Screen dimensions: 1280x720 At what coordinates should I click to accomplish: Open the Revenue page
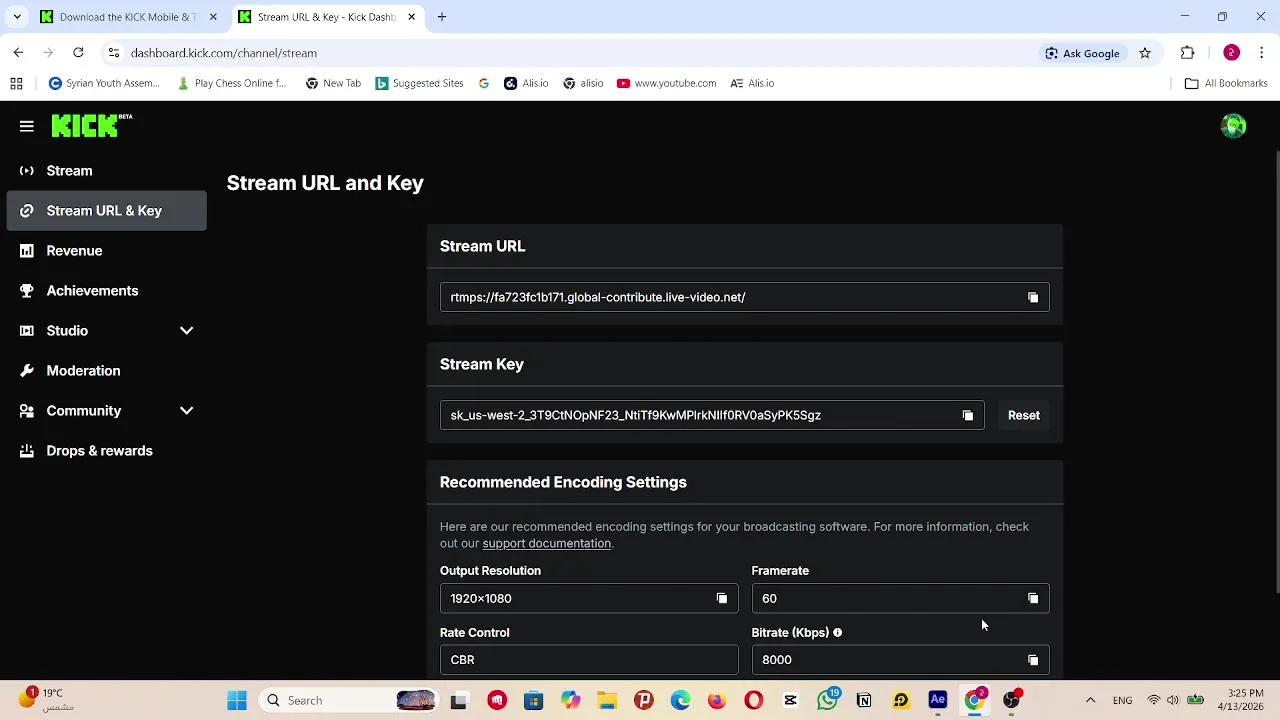point(106,251)
